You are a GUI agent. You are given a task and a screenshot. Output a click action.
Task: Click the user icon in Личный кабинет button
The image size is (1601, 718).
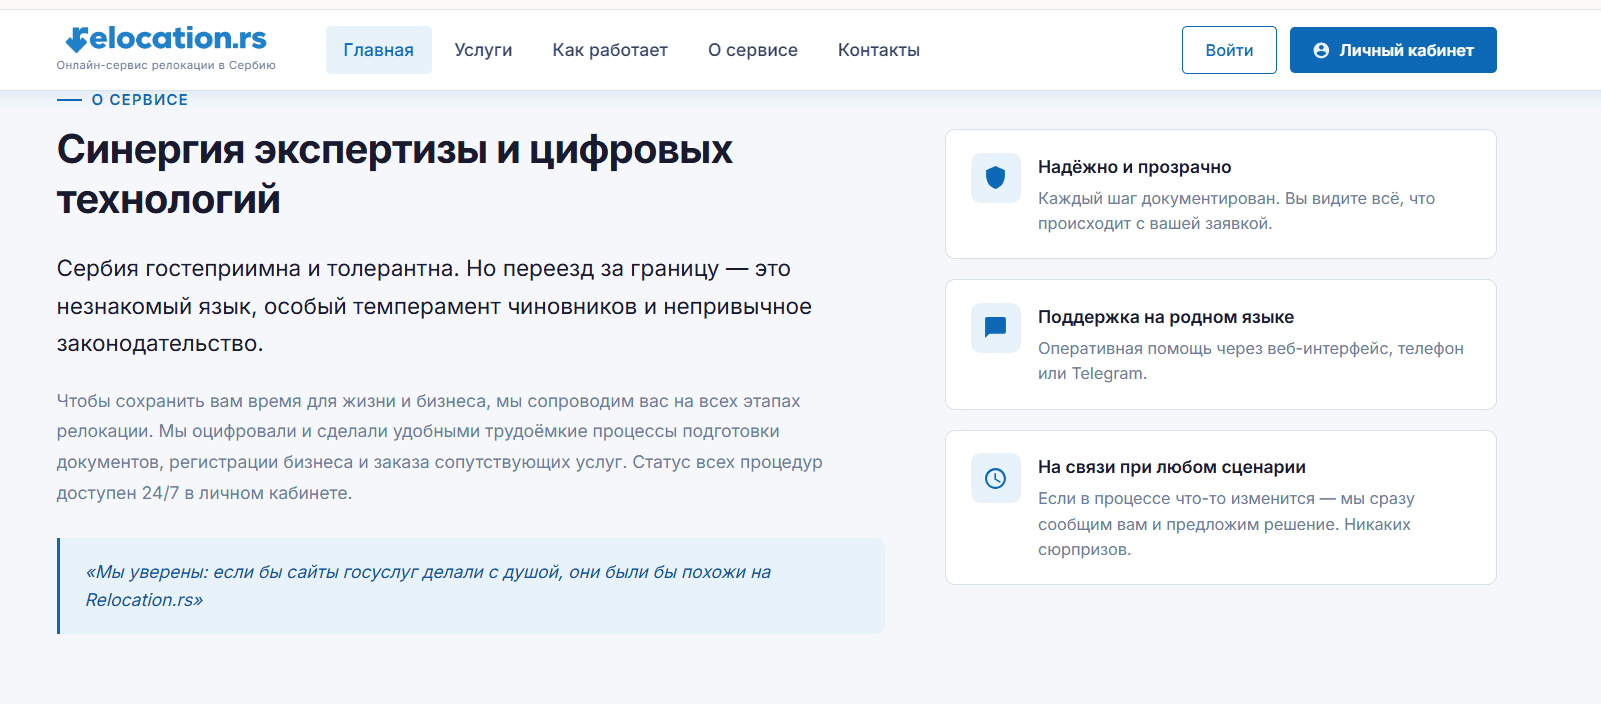[x=1321, y=50]
